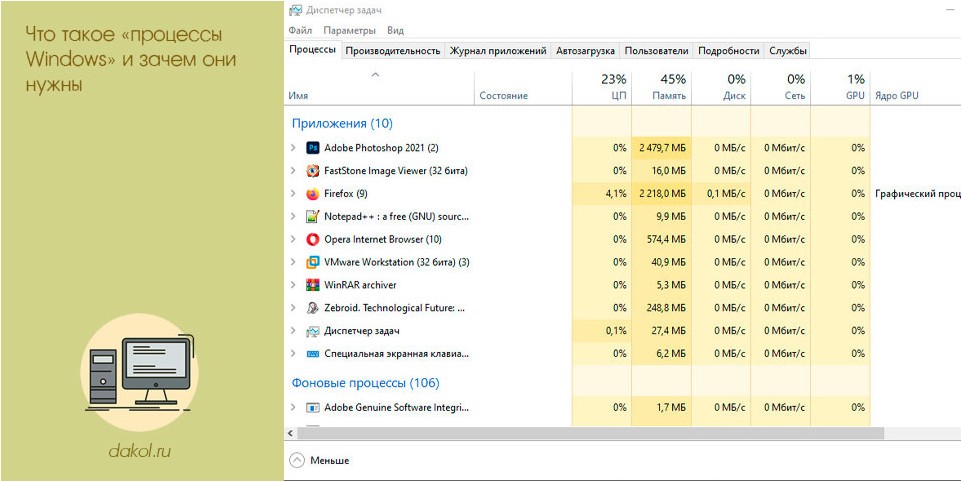
Task: Click Zebroid's 248,8 МБ memory value
Action: [667, 308]
